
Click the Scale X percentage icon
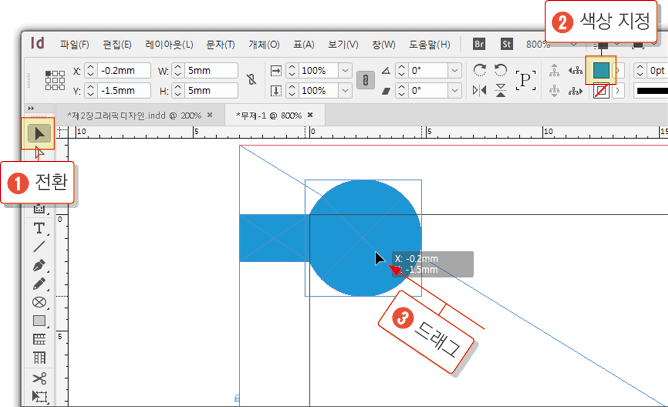(x=276, y=70)
